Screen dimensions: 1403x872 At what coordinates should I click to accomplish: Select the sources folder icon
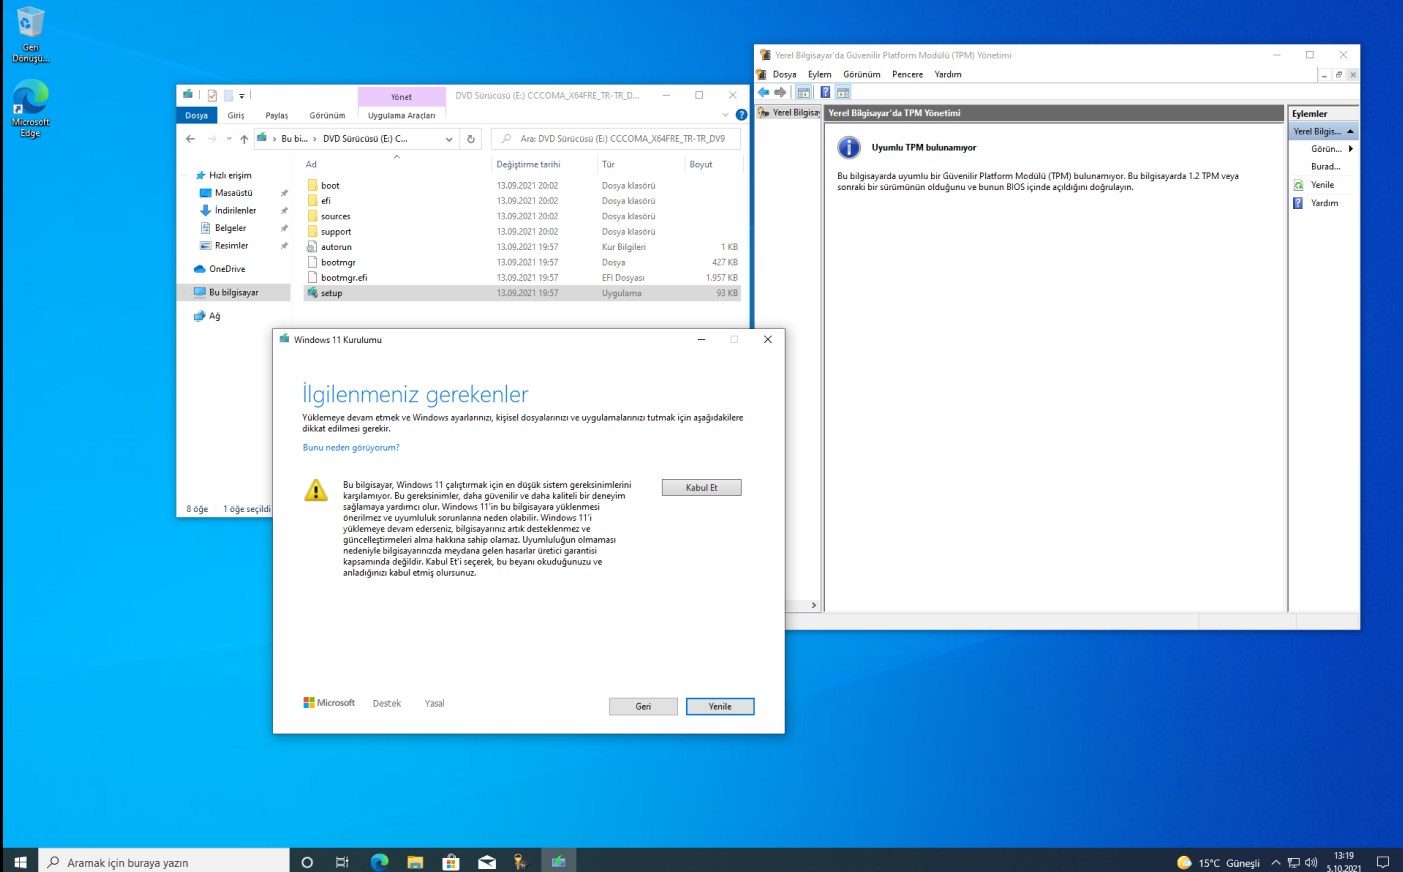[312, 216]
